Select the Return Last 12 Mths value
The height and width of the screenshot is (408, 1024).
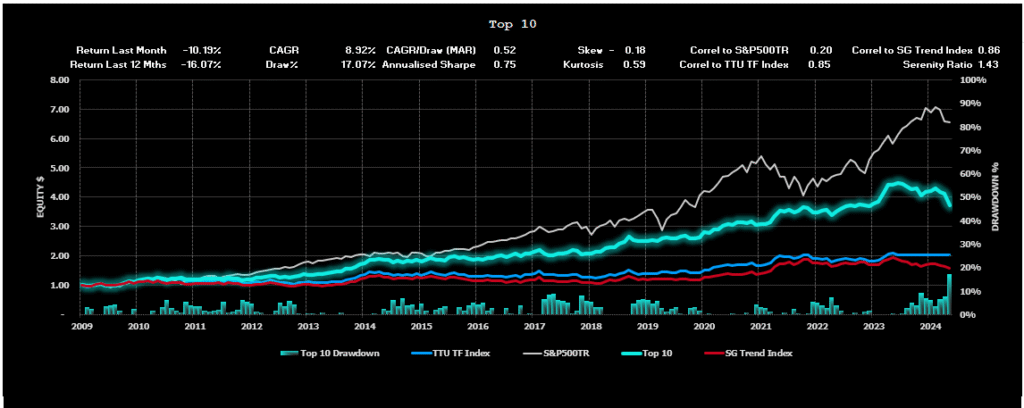coord(202,64)
